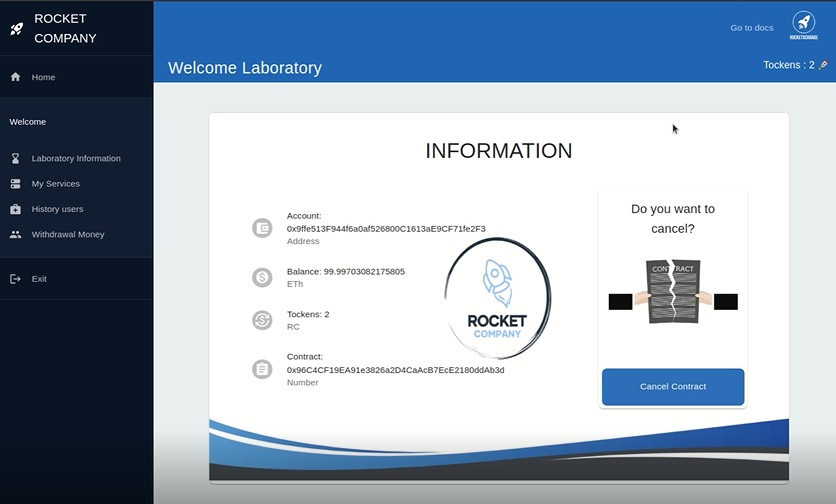Screen dimensions: 836x504
Task: Click the tokens exchange icon
Action: click(262, 320)
